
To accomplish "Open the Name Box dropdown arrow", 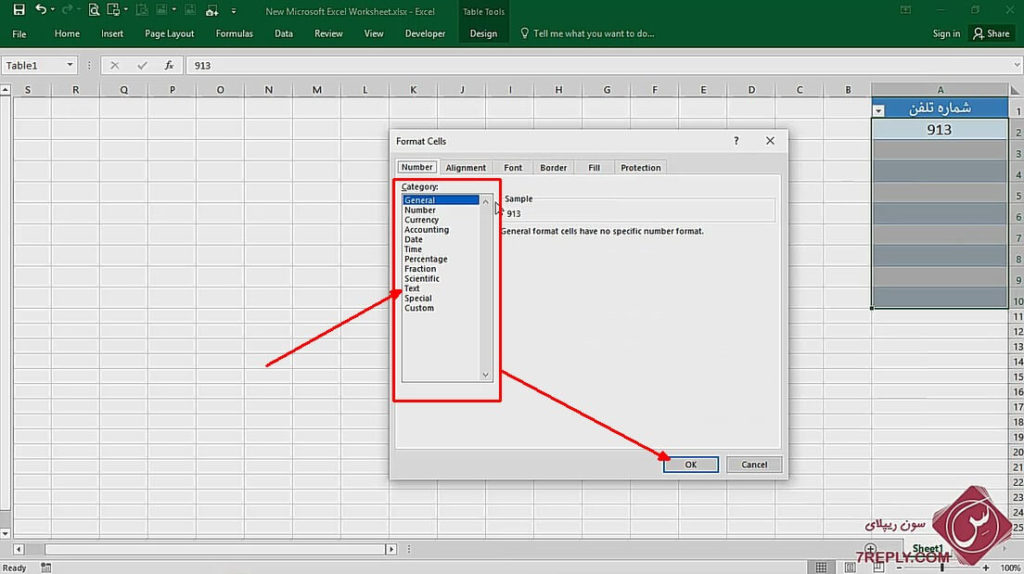I will click(69, 65).
